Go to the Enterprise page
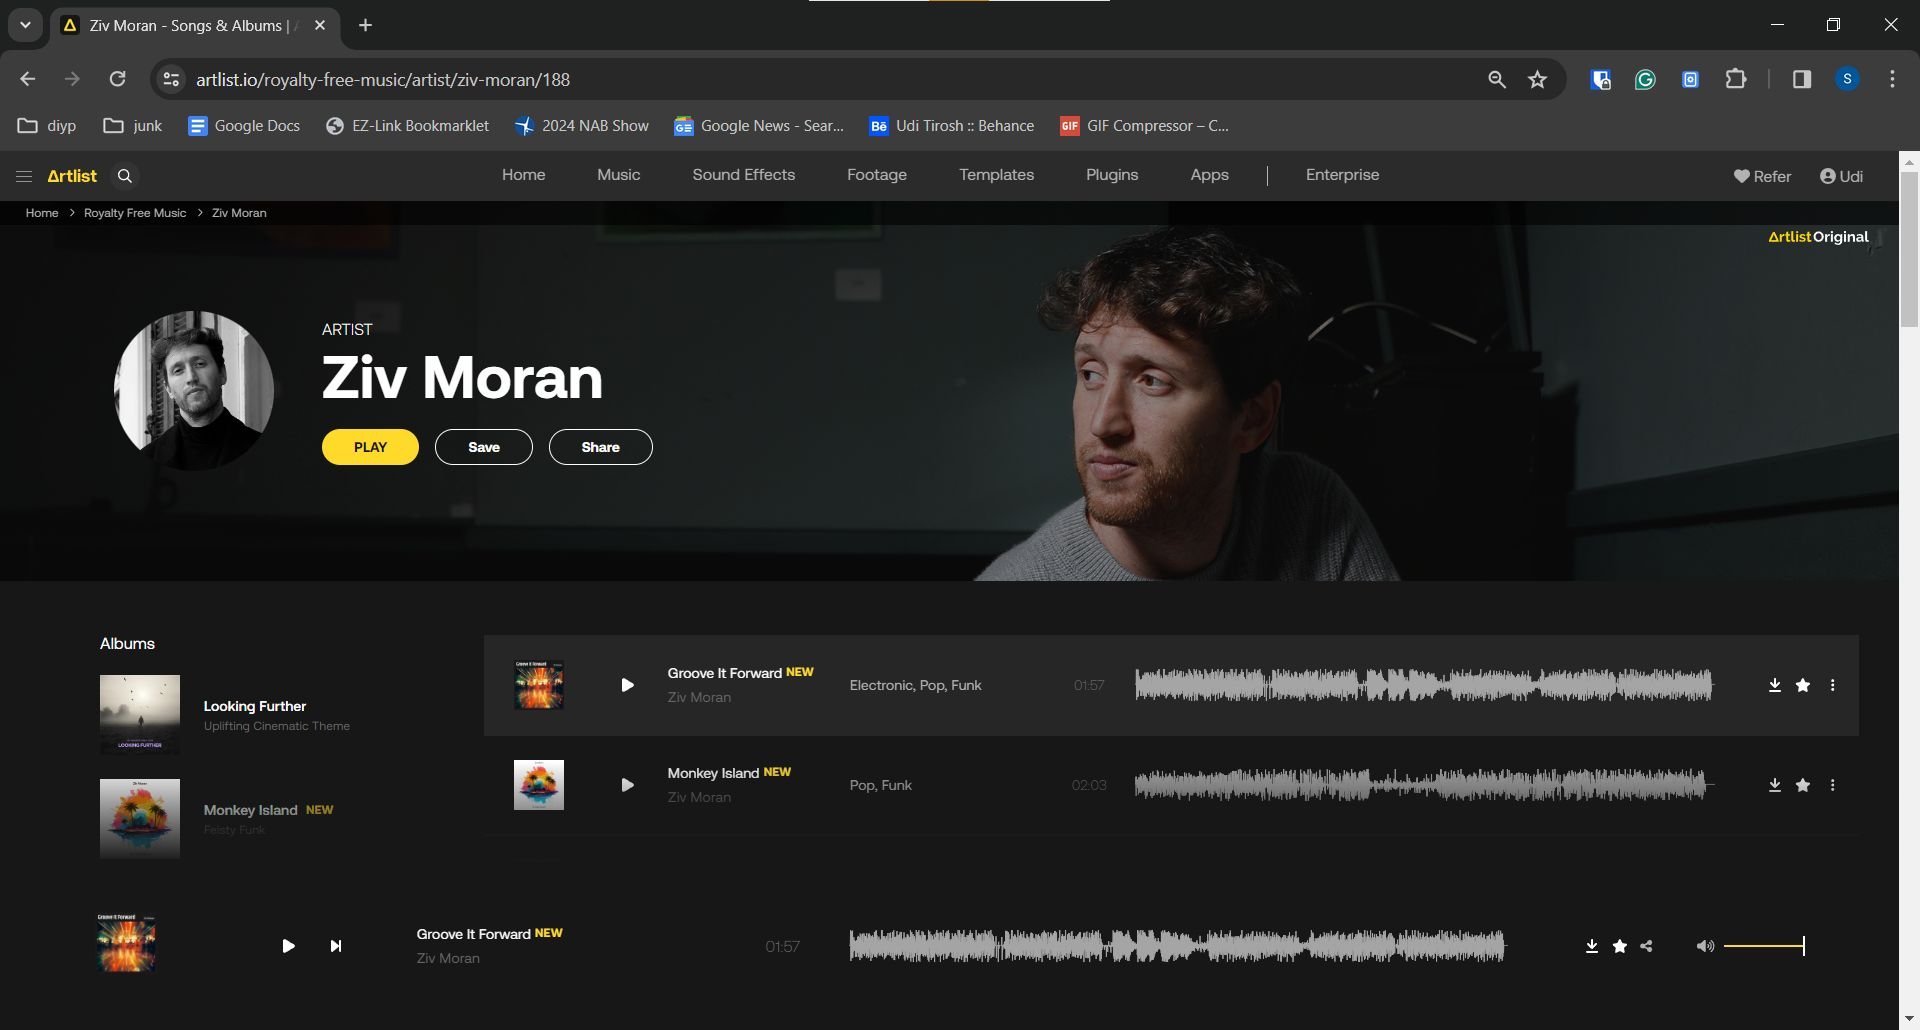 [x=1343, y=175]
